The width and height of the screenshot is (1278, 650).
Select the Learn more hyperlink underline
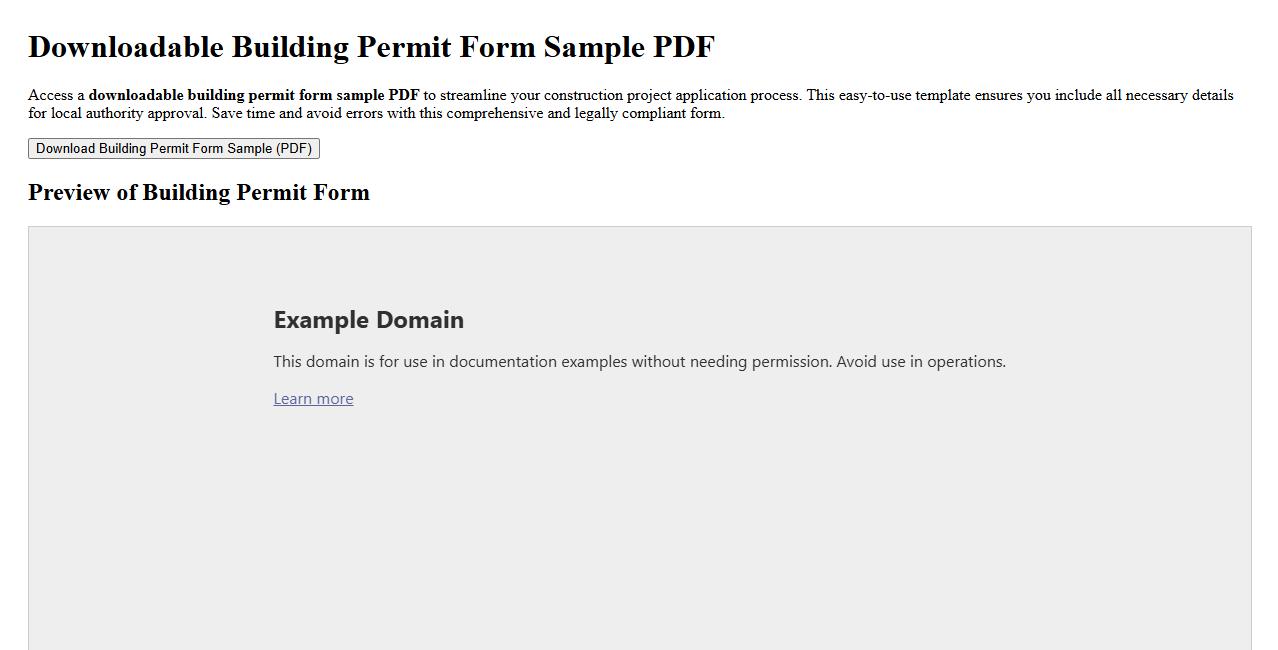[x=313, y=406]
